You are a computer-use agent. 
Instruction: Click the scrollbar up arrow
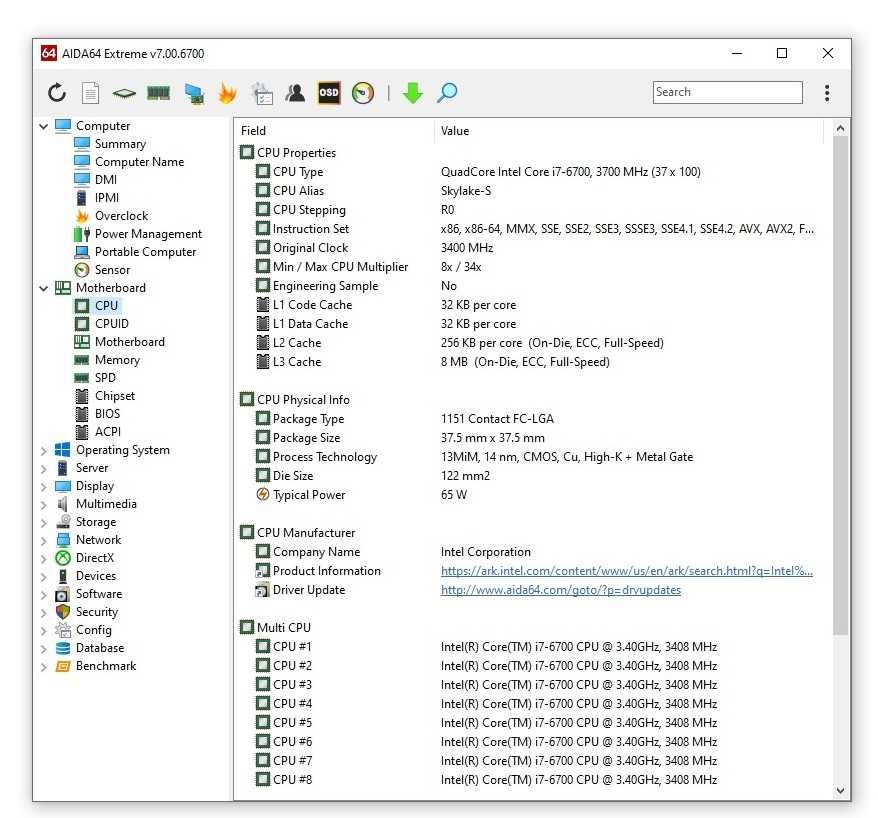840,129
